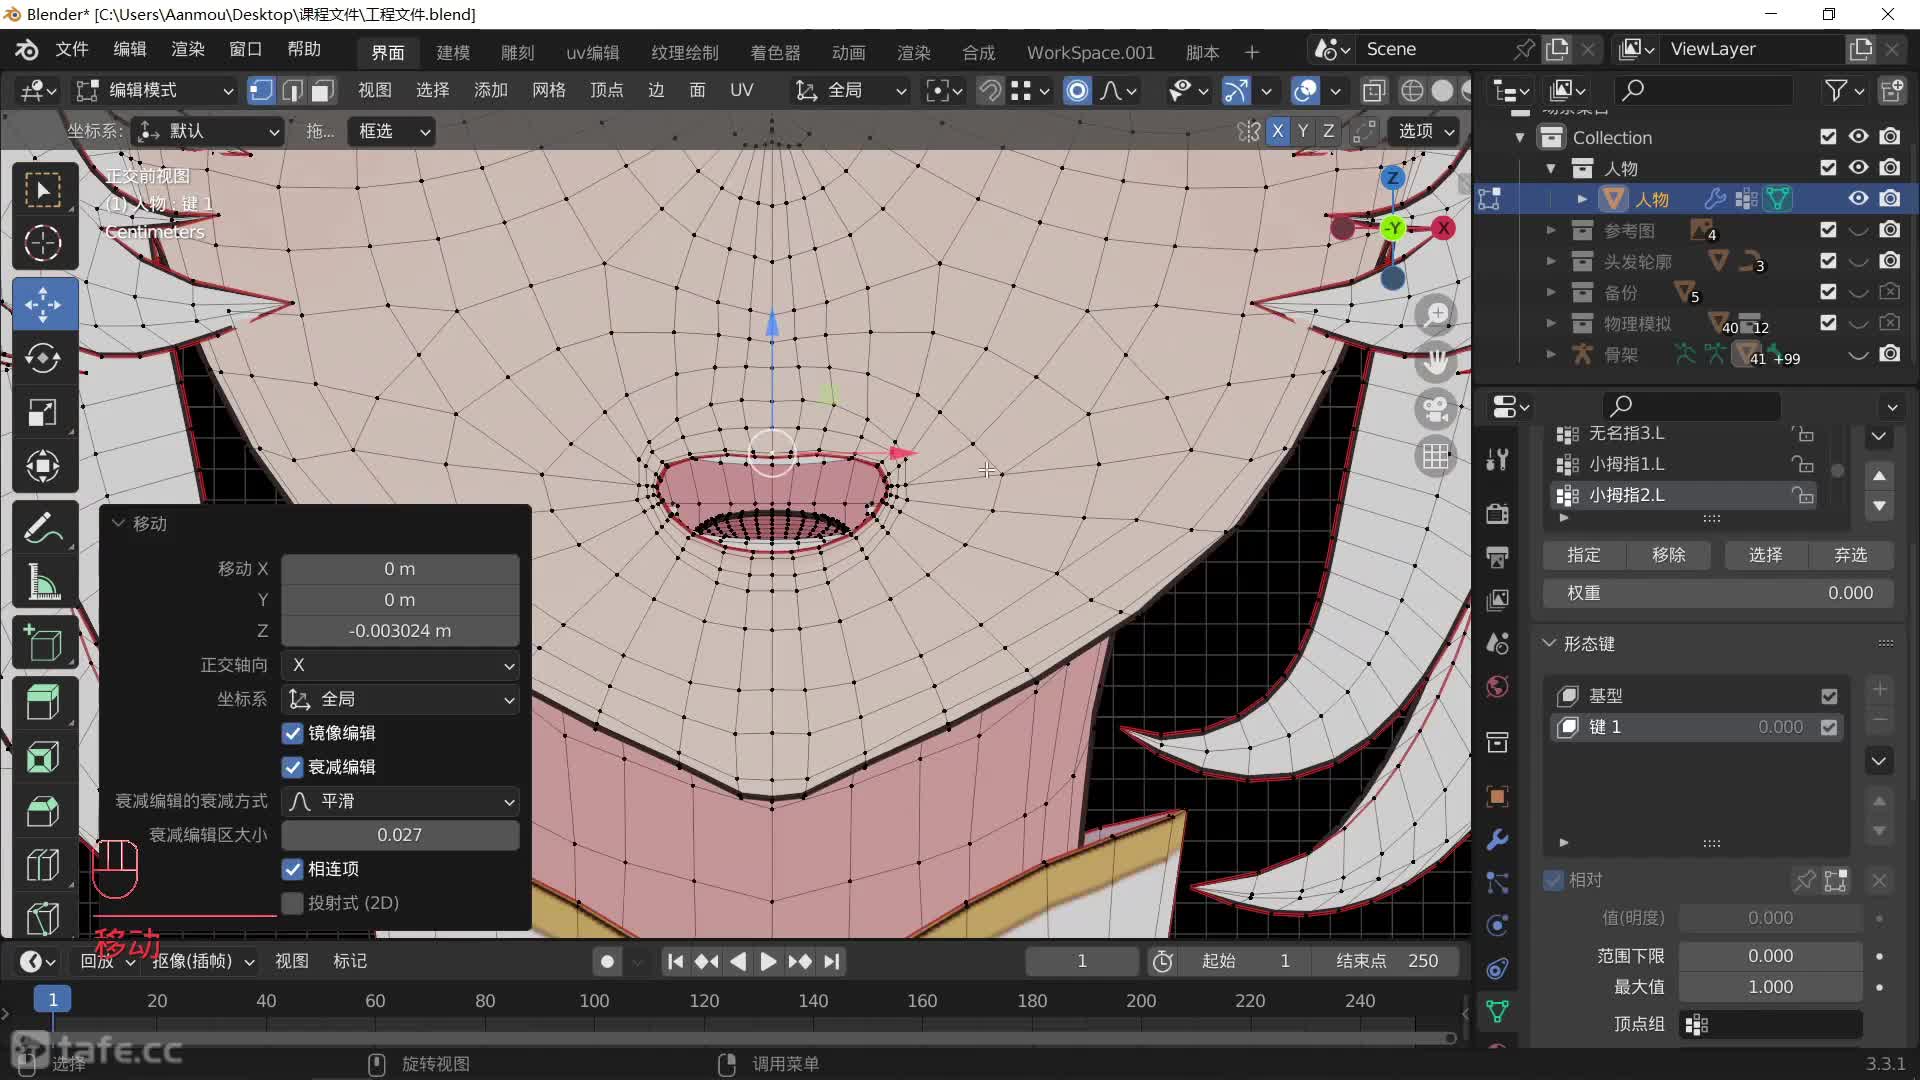1920x1080 pixels.
Task: Switch to the uv编辑 workspace tab
Action: click(x=593, y=52)
